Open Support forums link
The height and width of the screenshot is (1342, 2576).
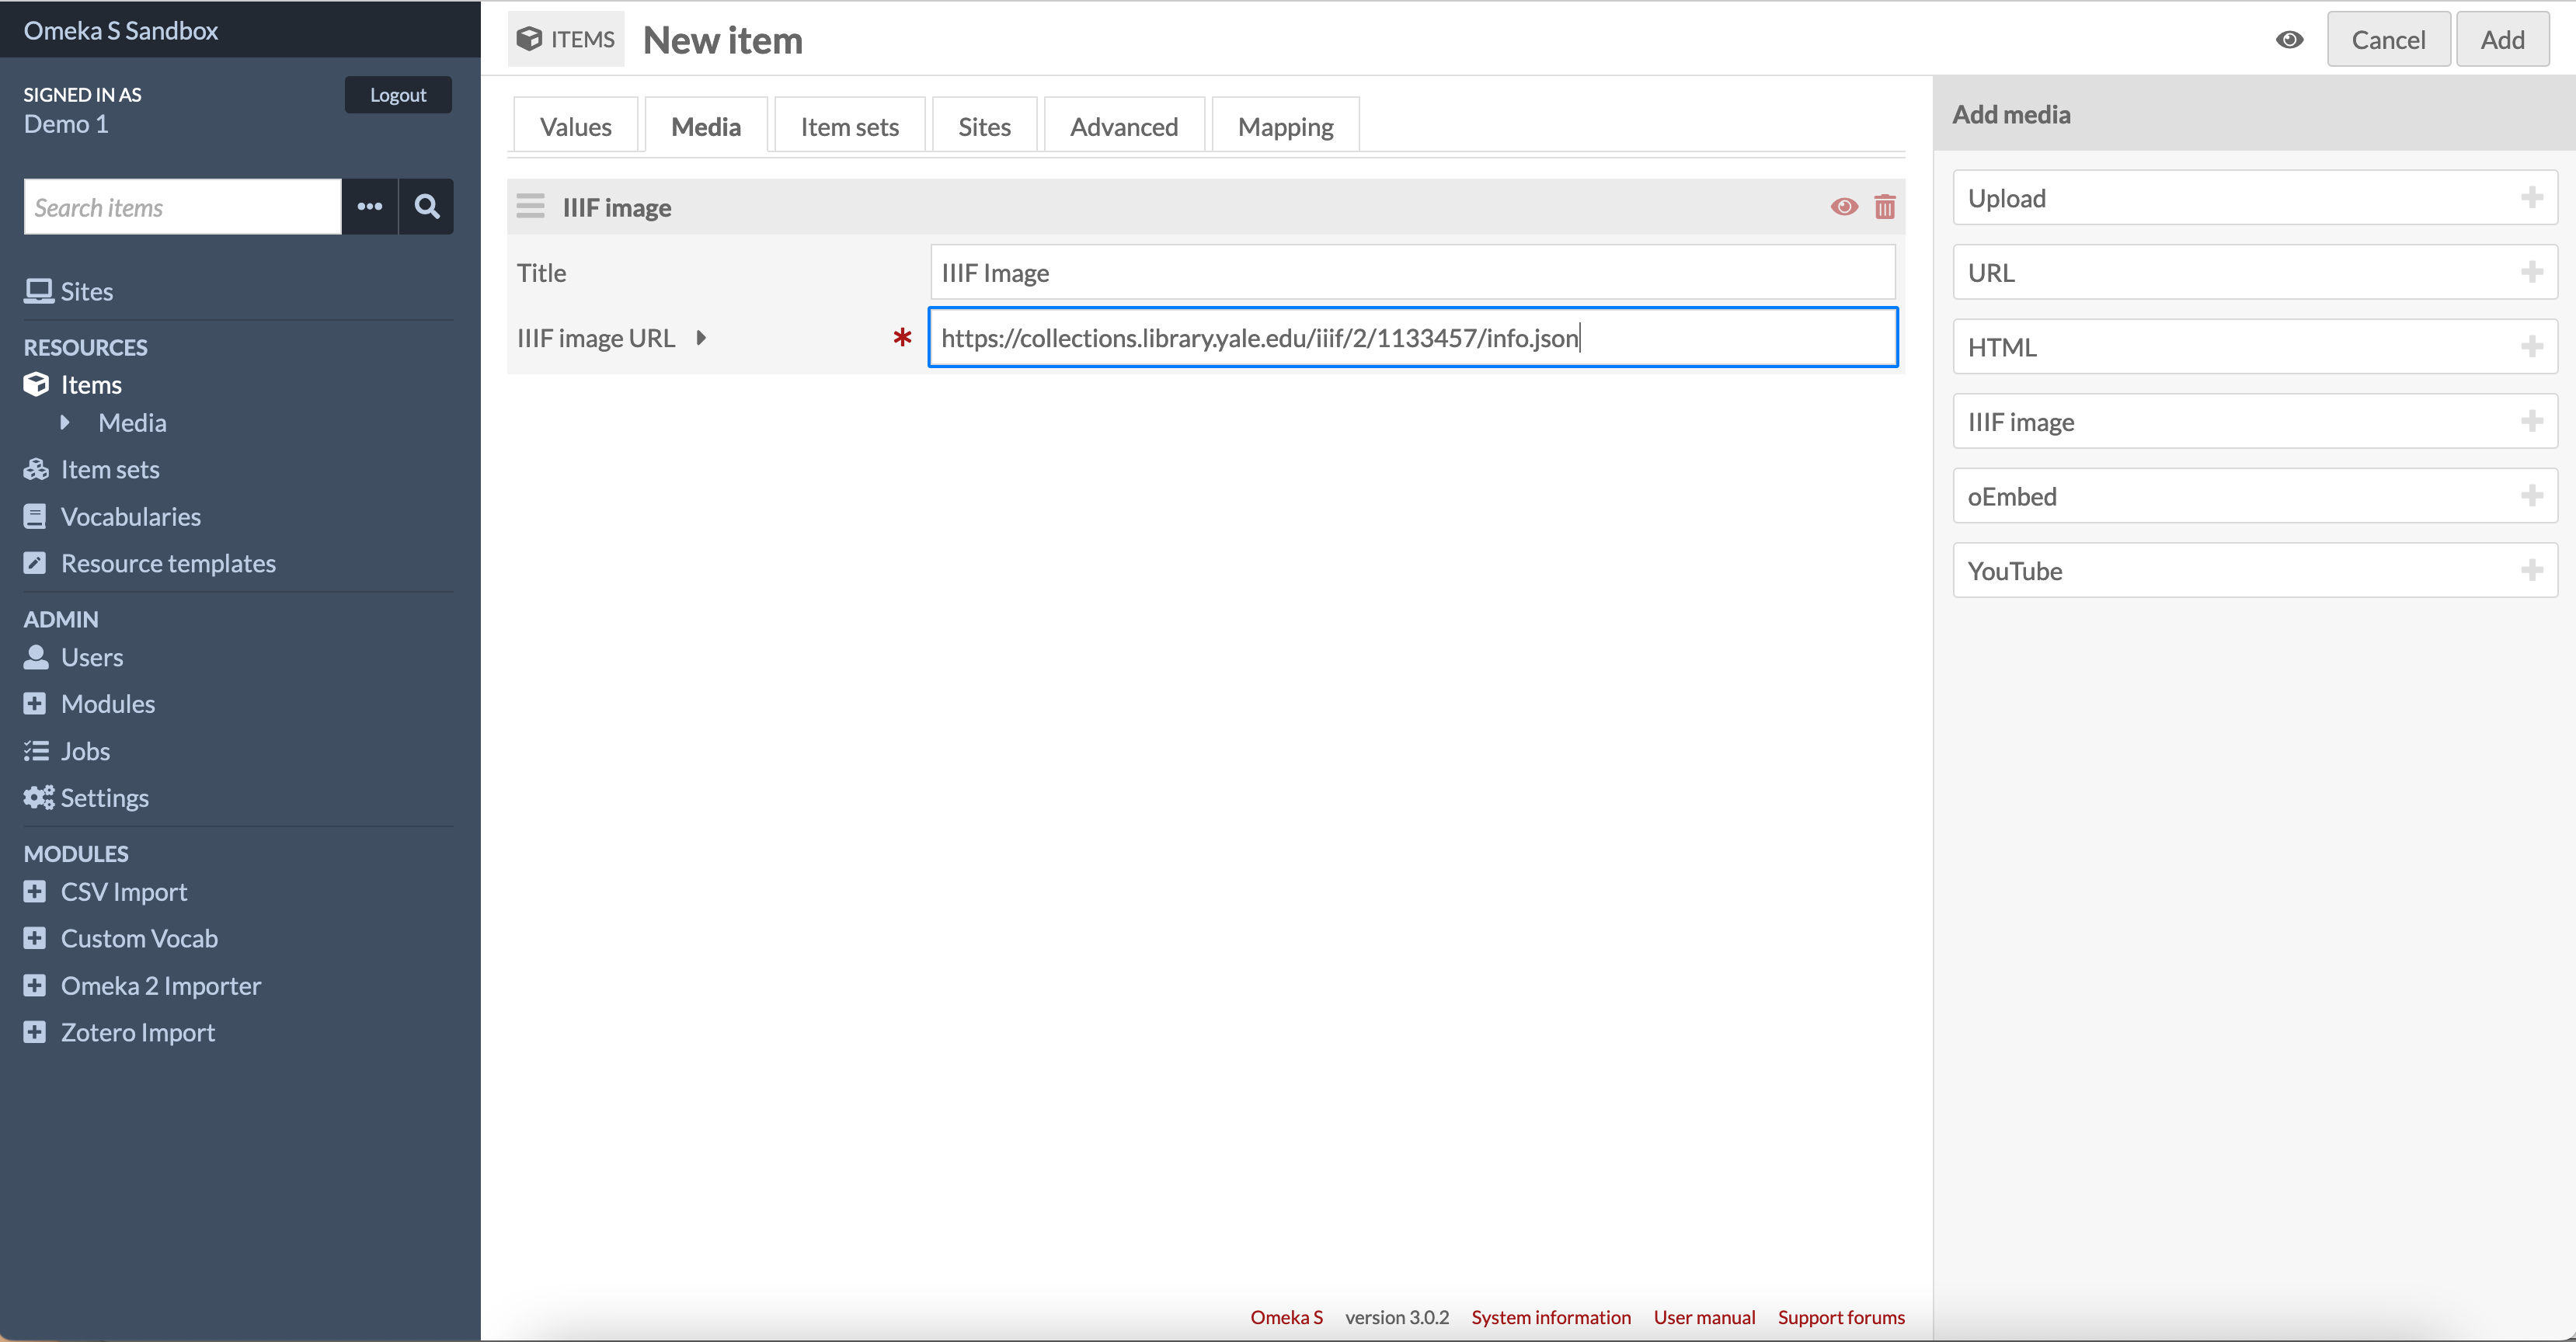click(1841, 1317)
